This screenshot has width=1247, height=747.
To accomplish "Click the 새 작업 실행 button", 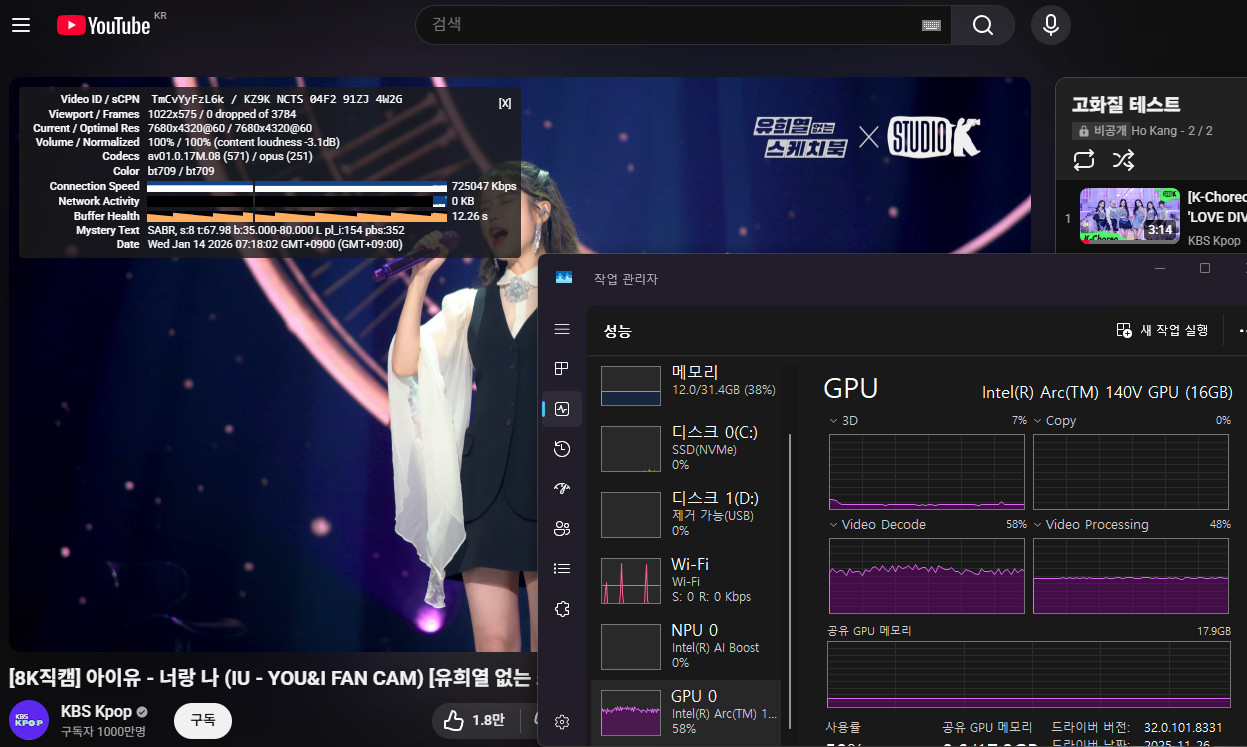I will [x=1162, y=330].
